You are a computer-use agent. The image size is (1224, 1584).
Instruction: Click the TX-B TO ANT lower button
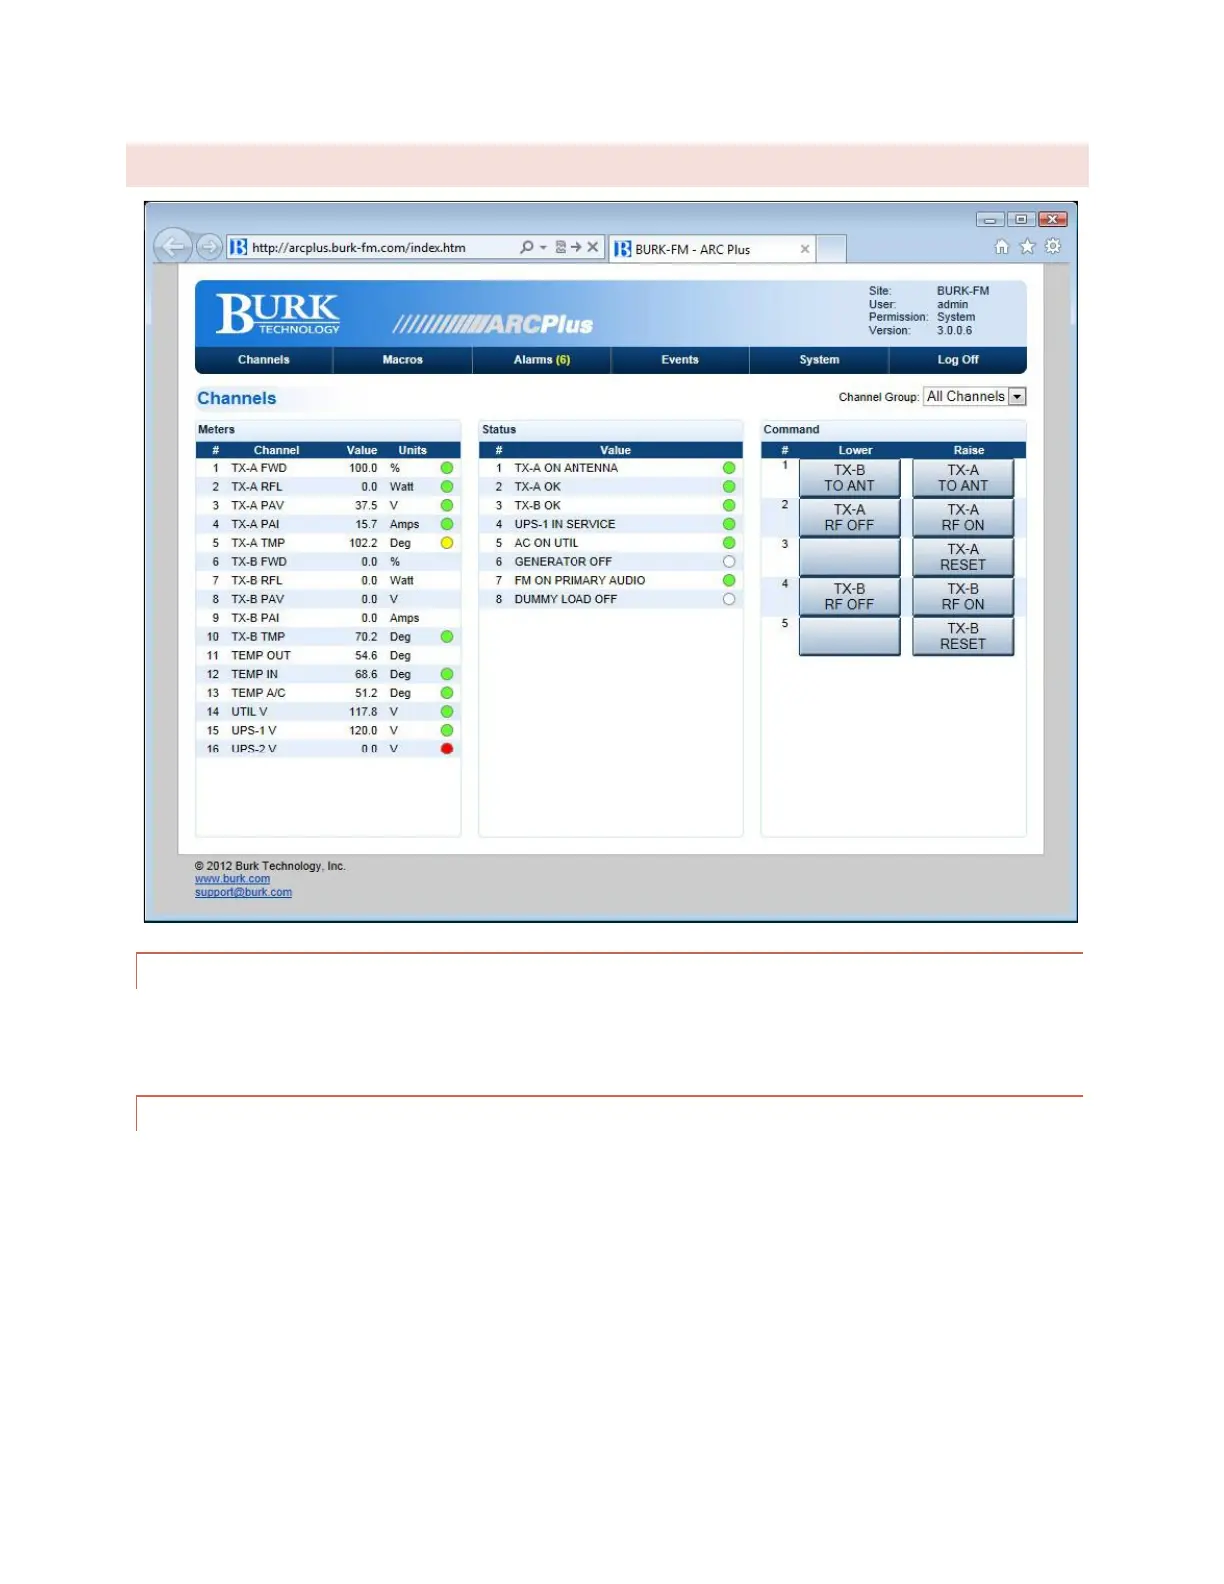(850, 478)
